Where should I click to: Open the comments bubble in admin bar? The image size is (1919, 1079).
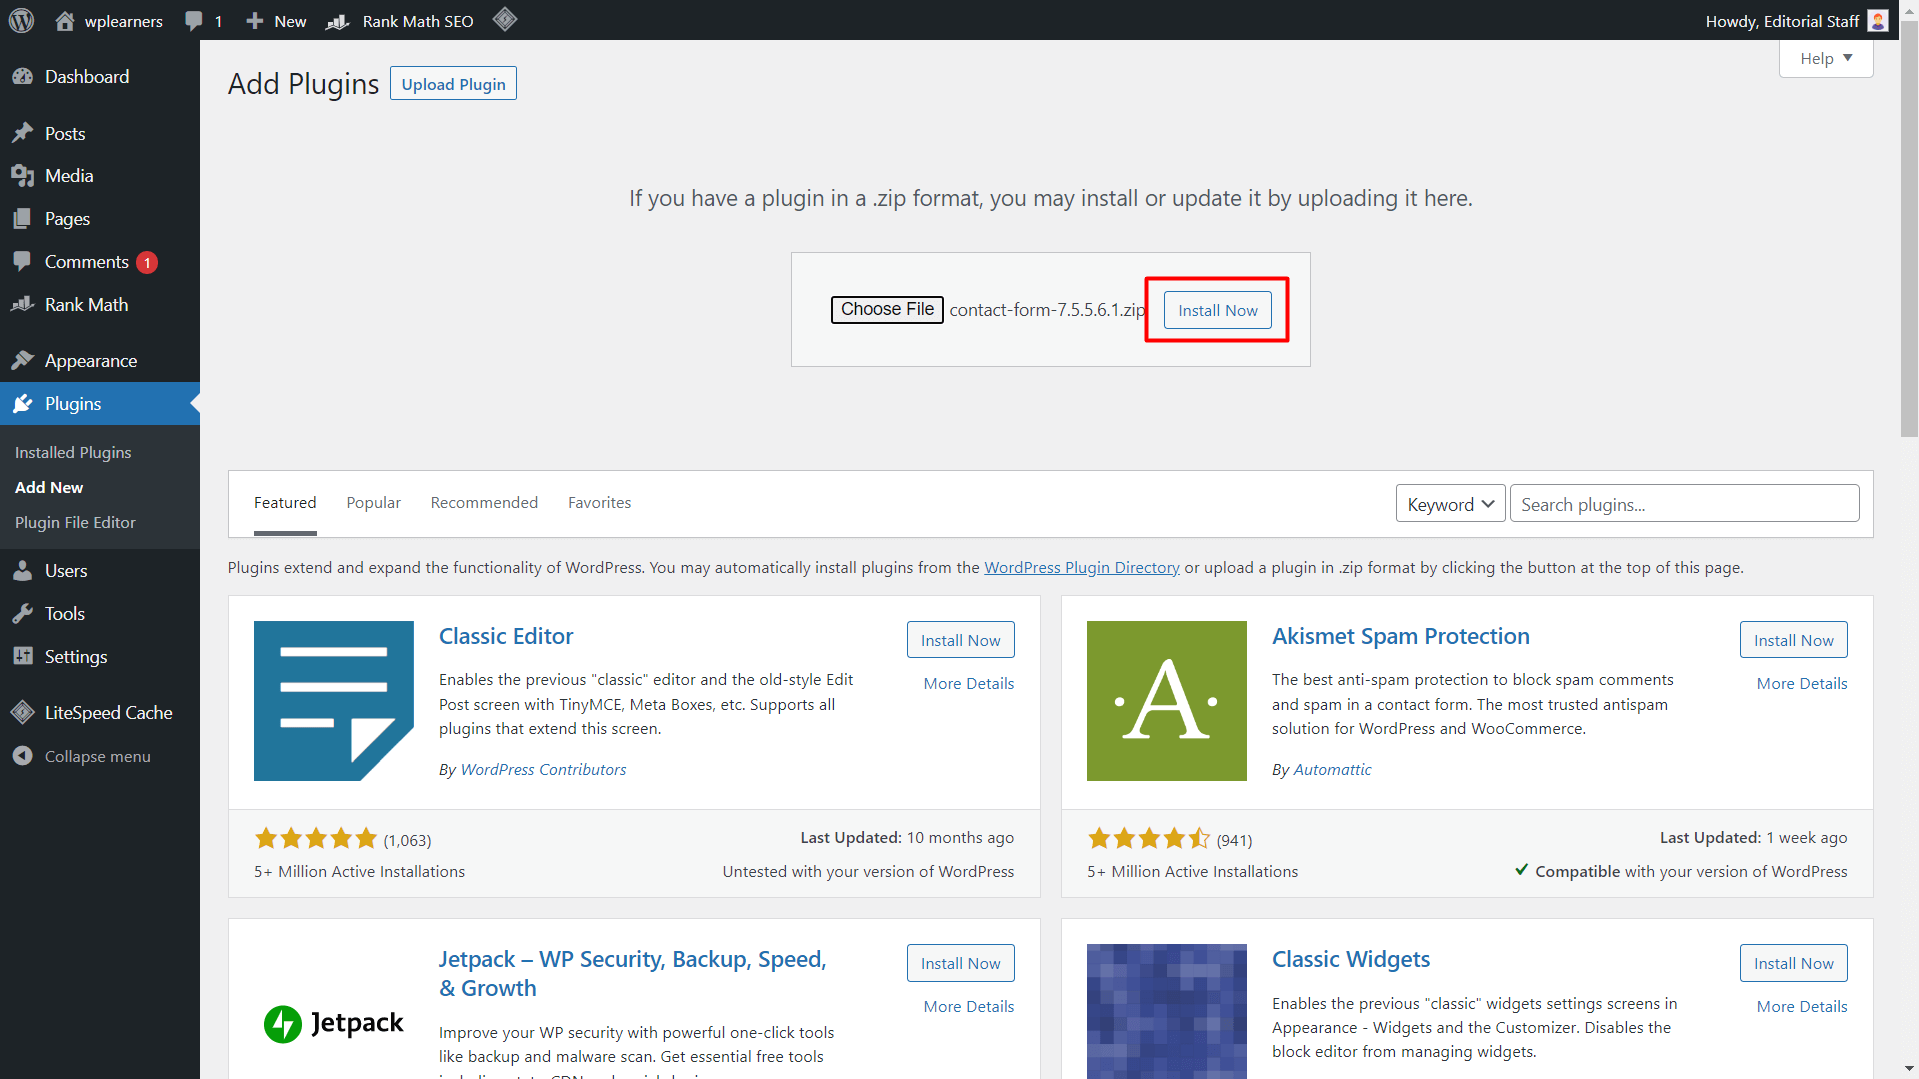[194, 21]
